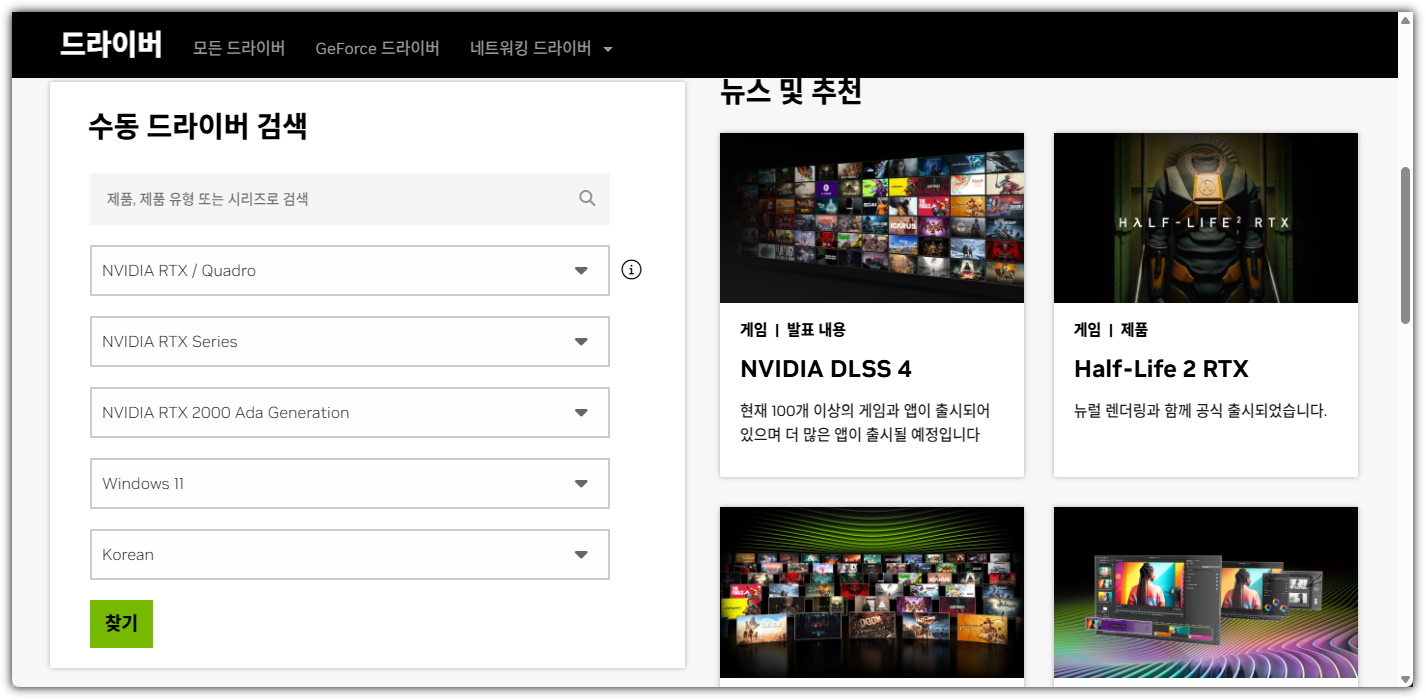Open the product category info icon
This screenshot has height=700, width=1426.
coord(631,270)
